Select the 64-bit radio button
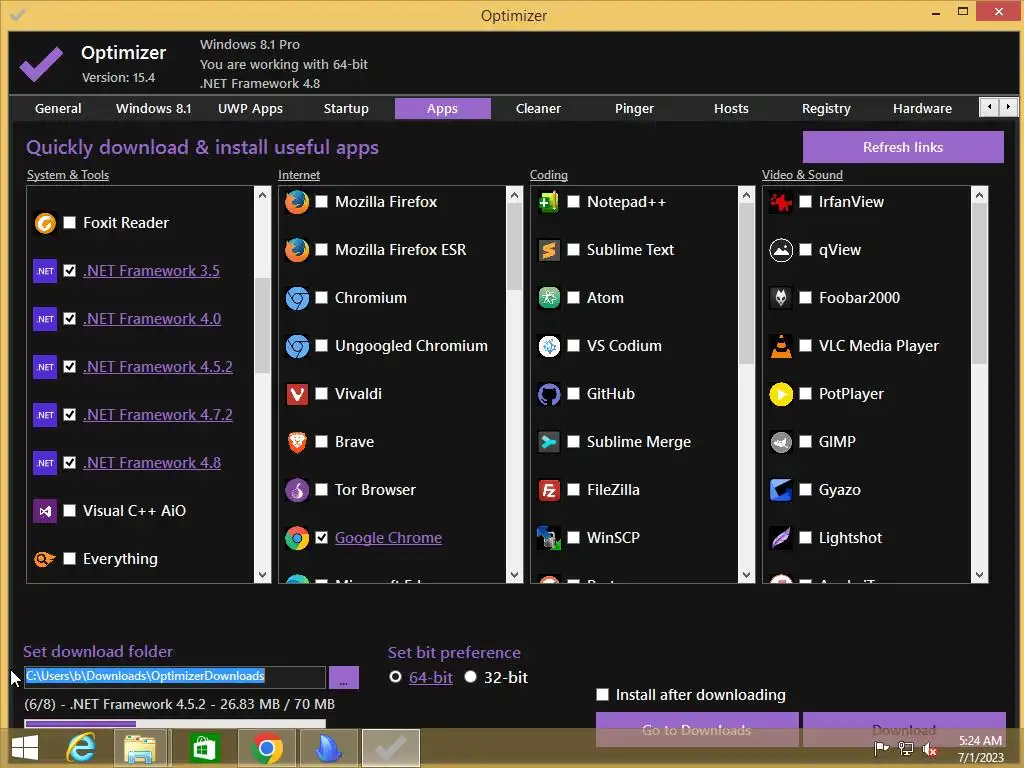Screen dimensions: 1024x768 [x=395, y=677]
